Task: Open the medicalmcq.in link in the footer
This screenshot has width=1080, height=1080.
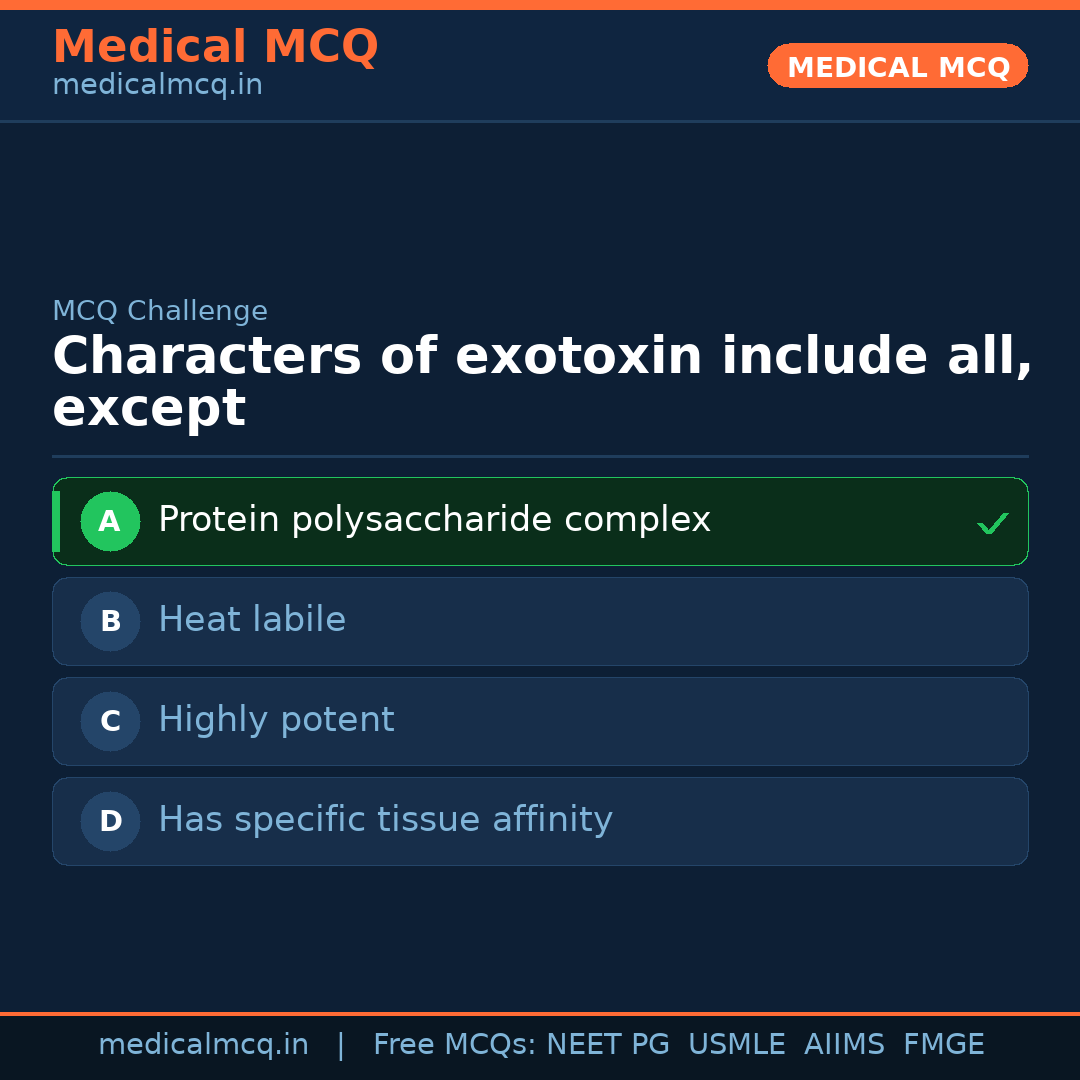Action: (x=203, y=1045)
